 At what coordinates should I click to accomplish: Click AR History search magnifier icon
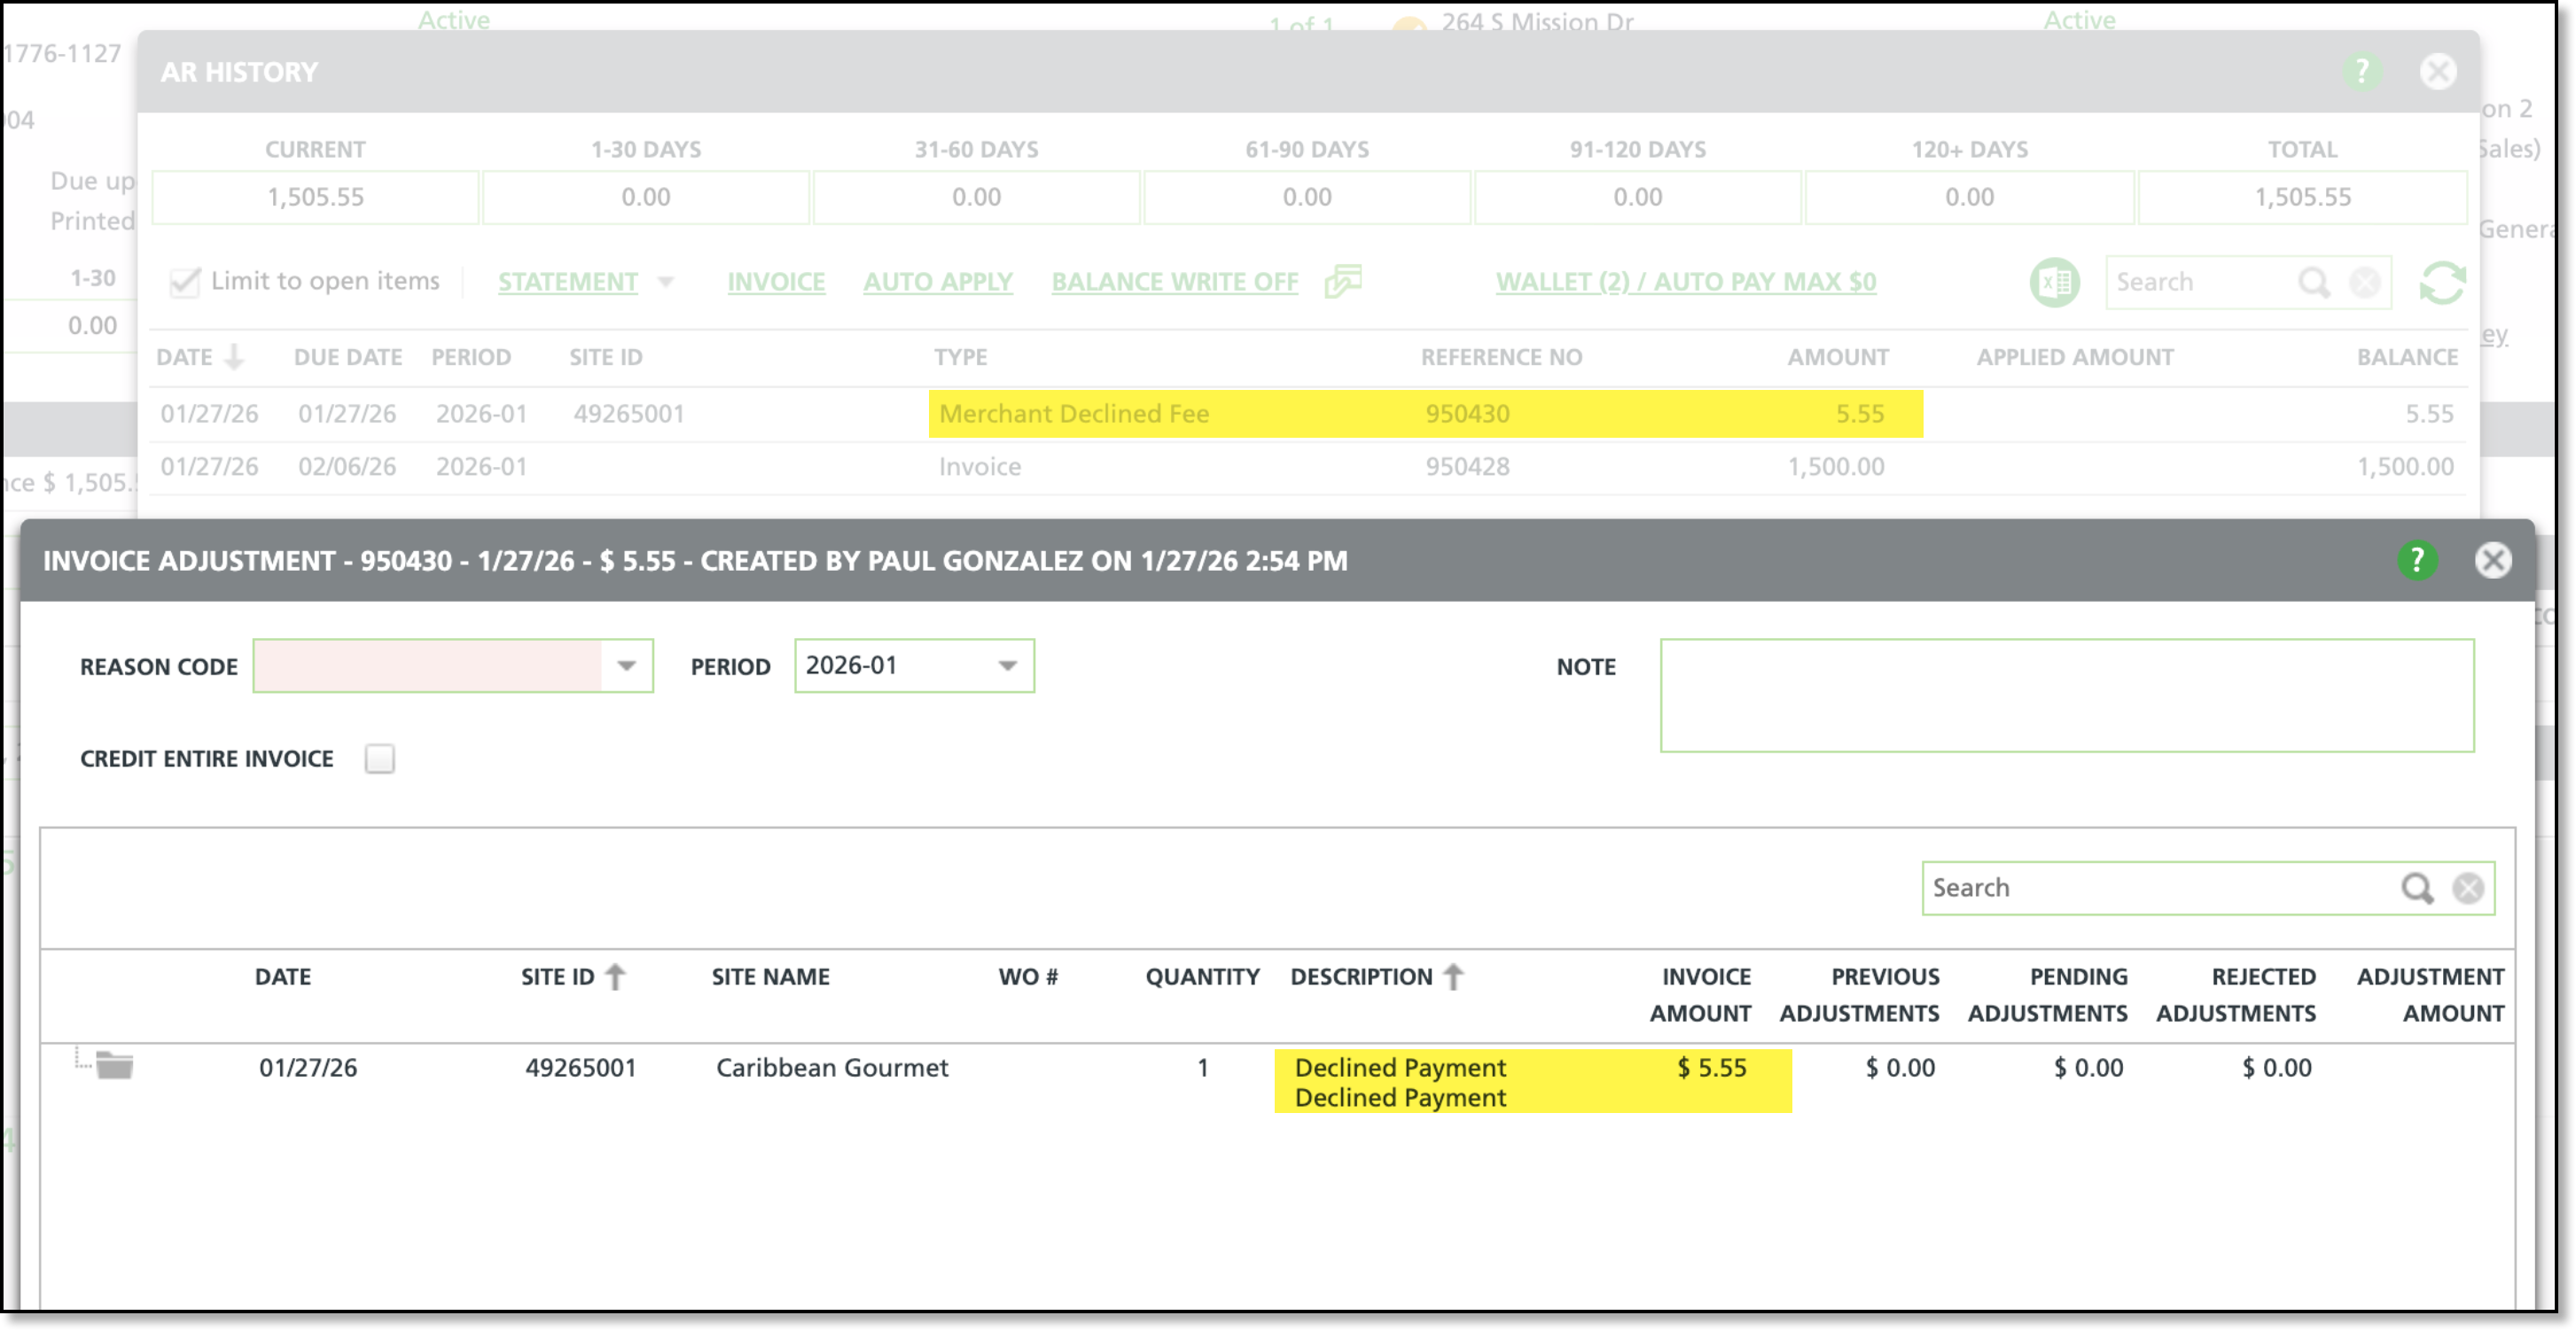click(2313, 283)
